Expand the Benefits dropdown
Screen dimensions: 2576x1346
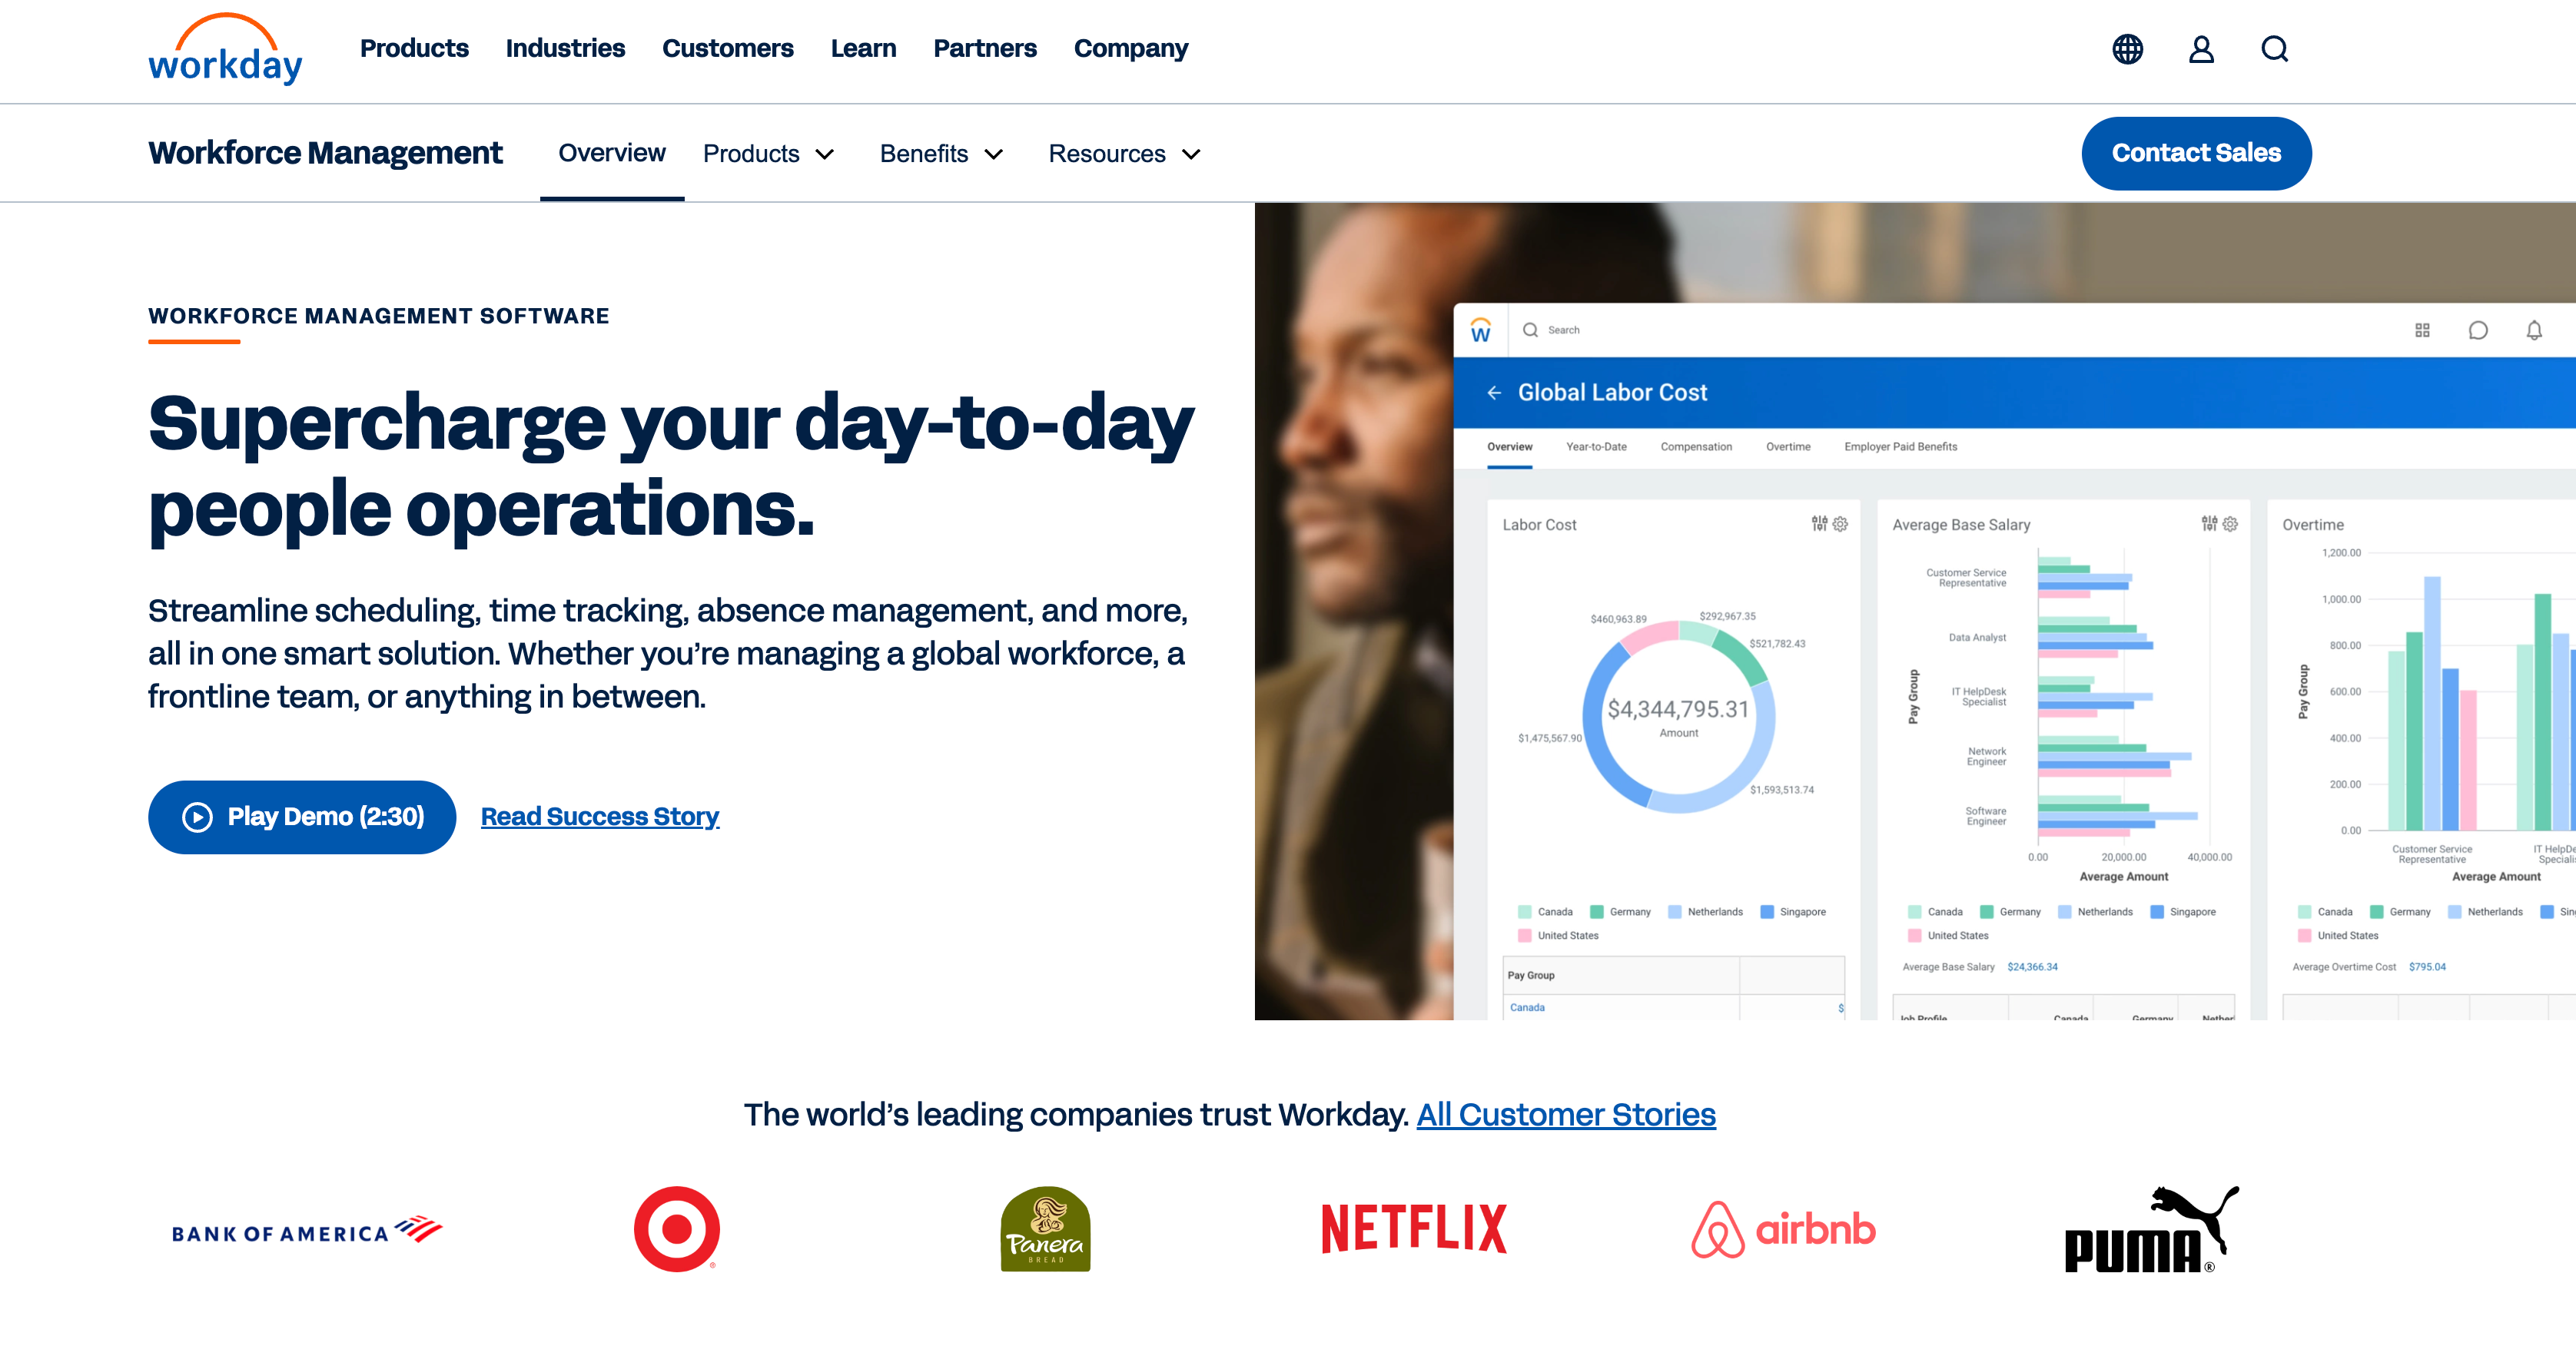(941, 154)
